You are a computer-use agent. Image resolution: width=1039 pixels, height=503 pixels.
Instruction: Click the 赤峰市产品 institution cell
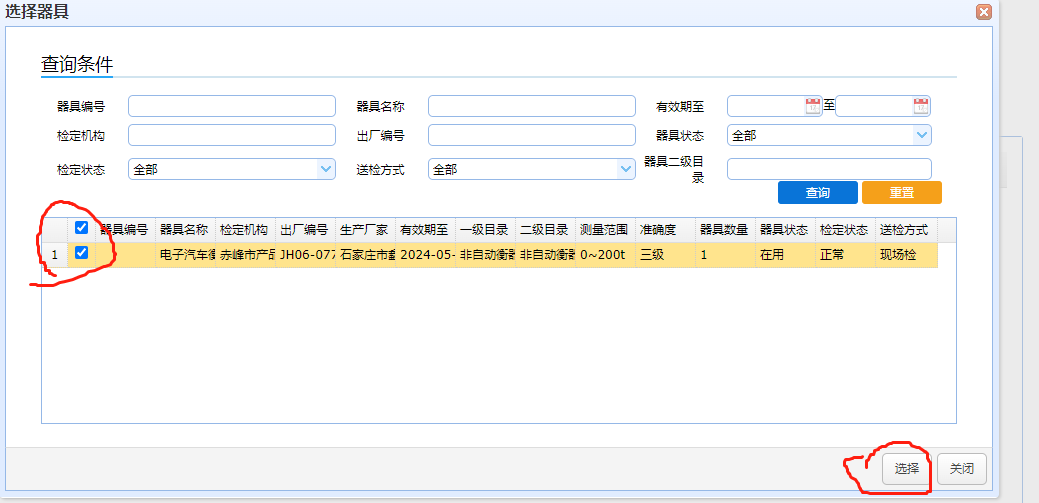(x=245, y=254)
